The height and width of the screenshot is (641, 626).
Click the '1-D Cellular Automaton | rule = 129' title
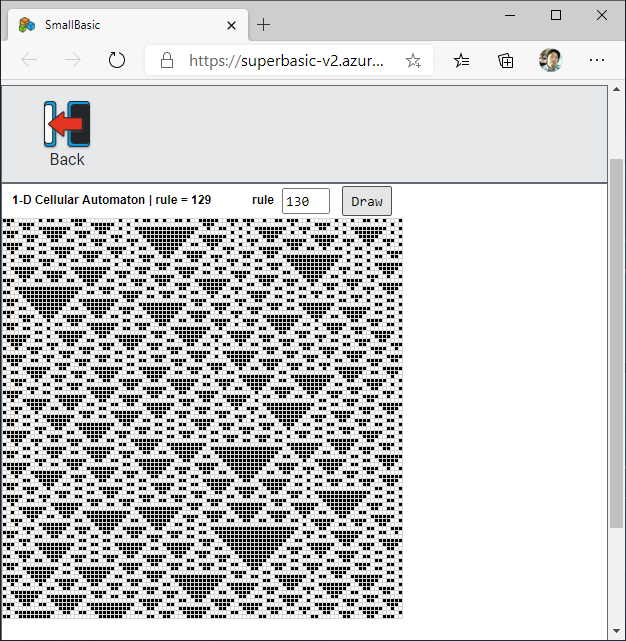tap(112, 200)
